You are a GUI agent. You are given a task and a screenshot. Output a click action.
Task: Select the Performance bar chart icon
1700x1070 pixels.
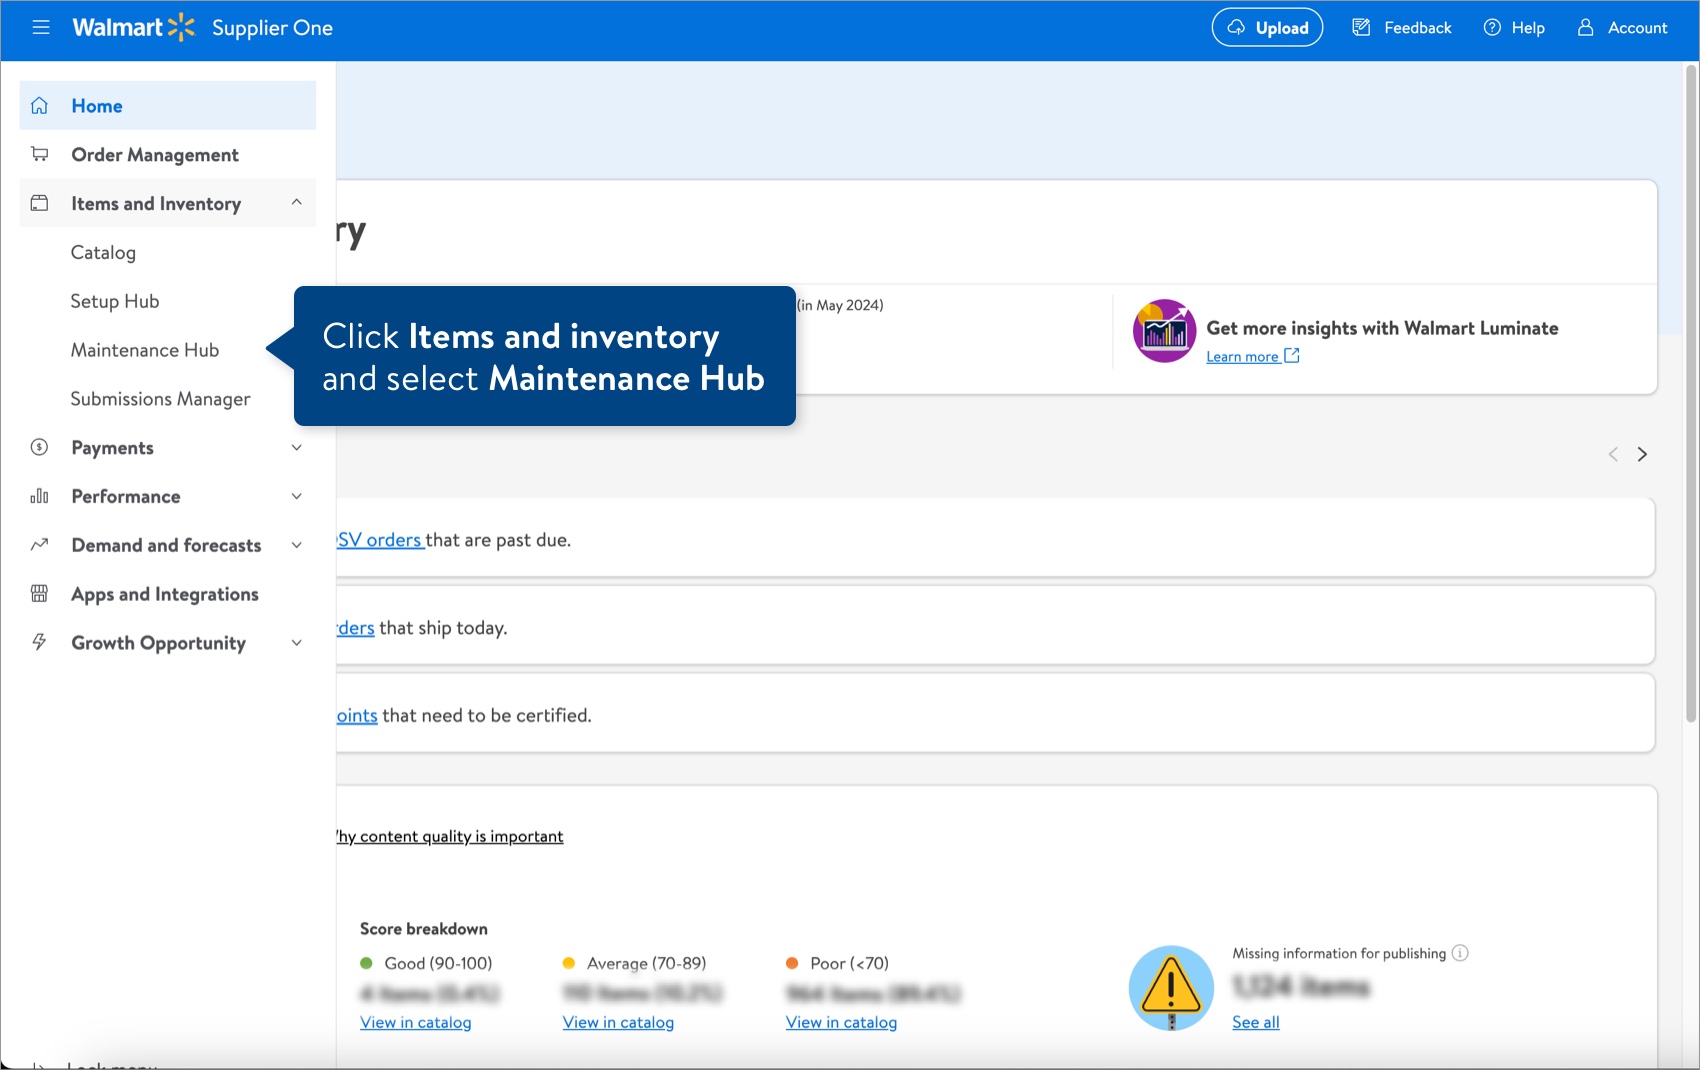pyautogui.click(x=39, y=496)
